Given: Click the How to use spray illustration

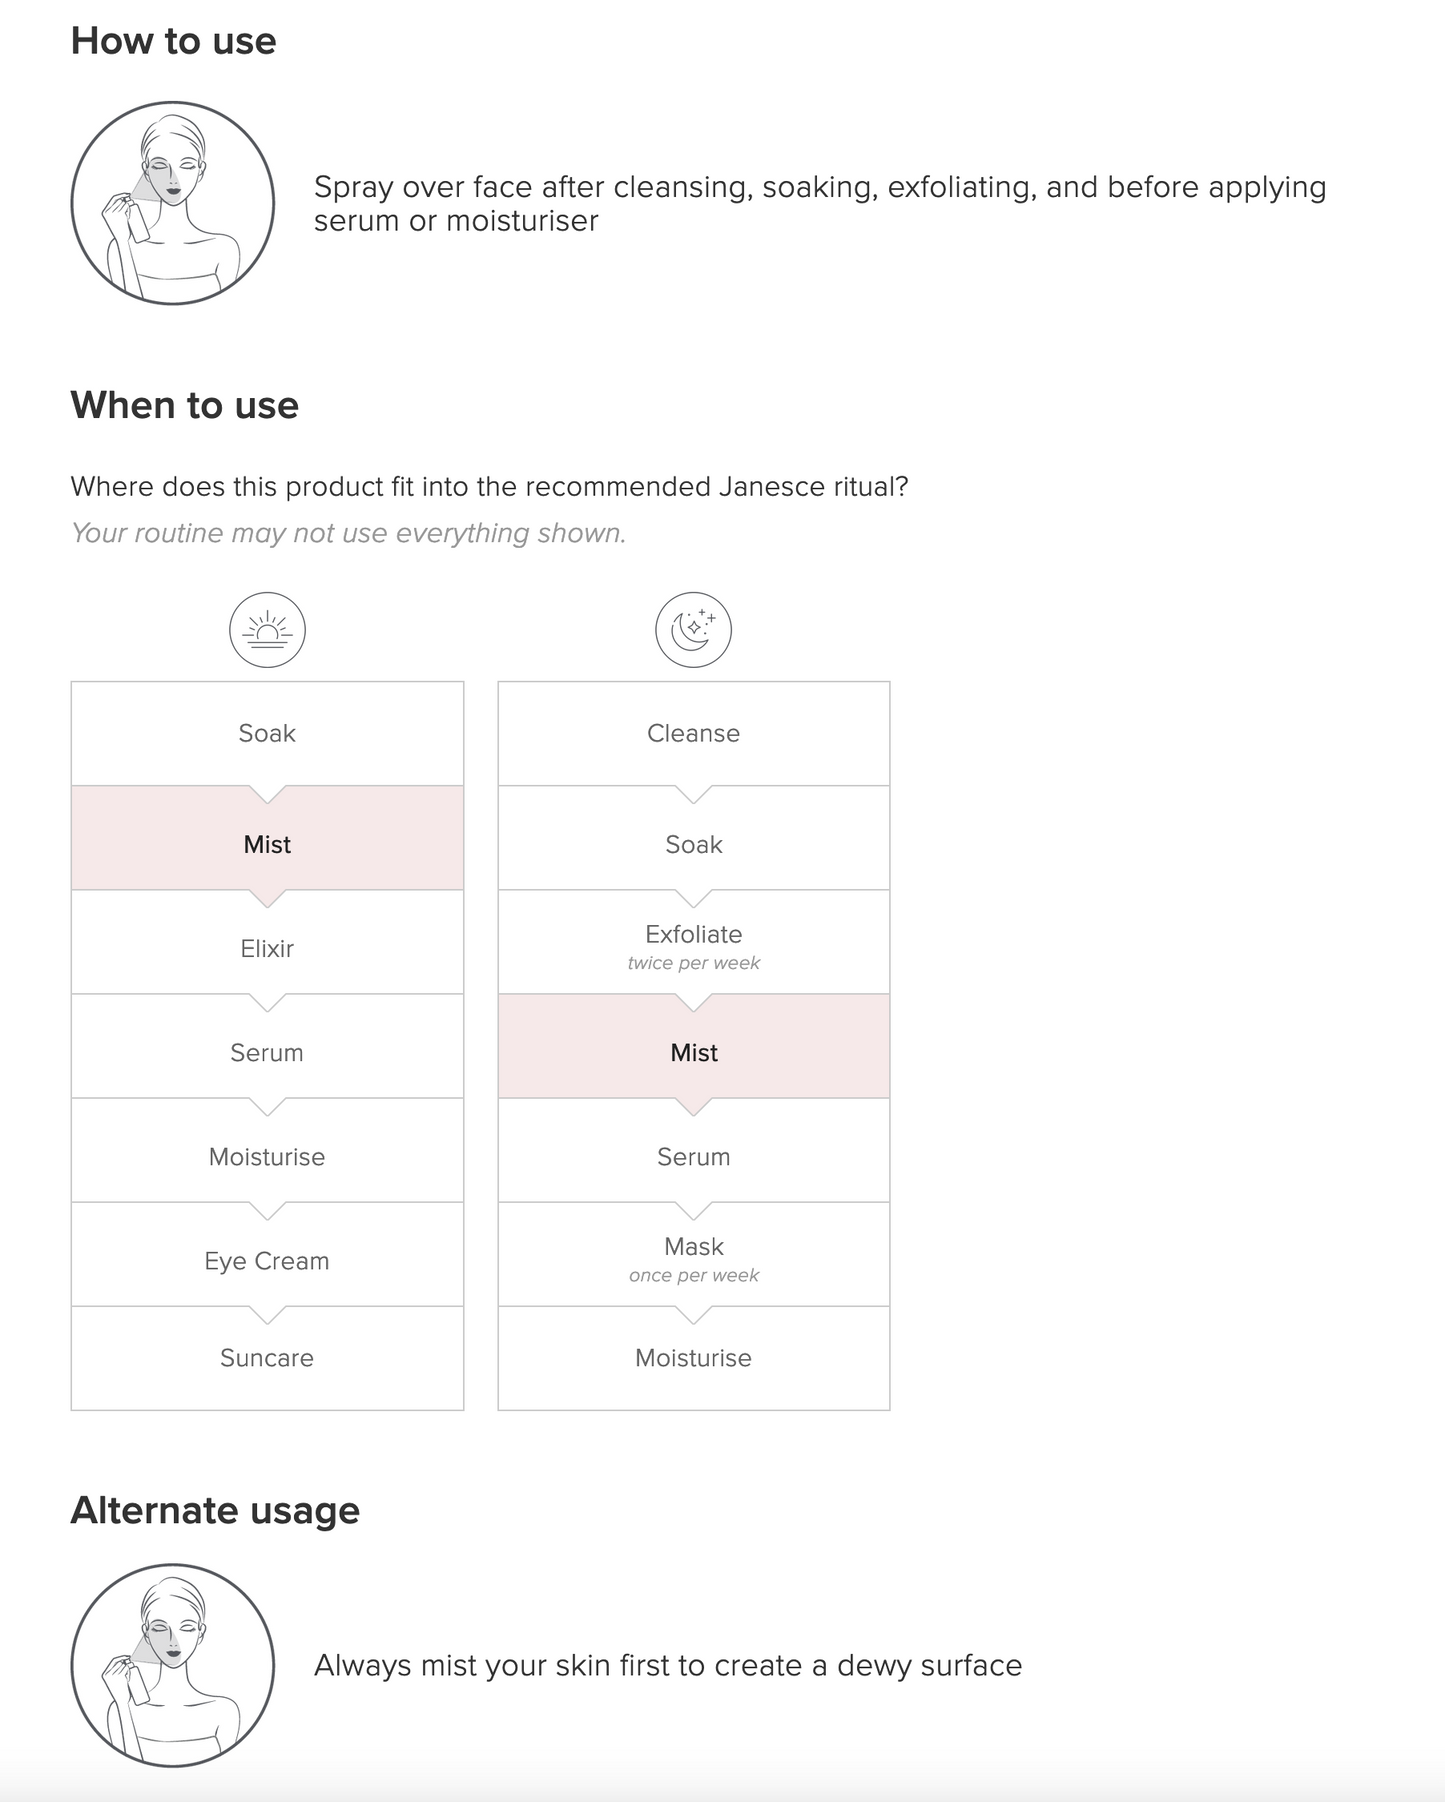Looking at the screenshot, I should pyautogui.click(x=173, y=203).
